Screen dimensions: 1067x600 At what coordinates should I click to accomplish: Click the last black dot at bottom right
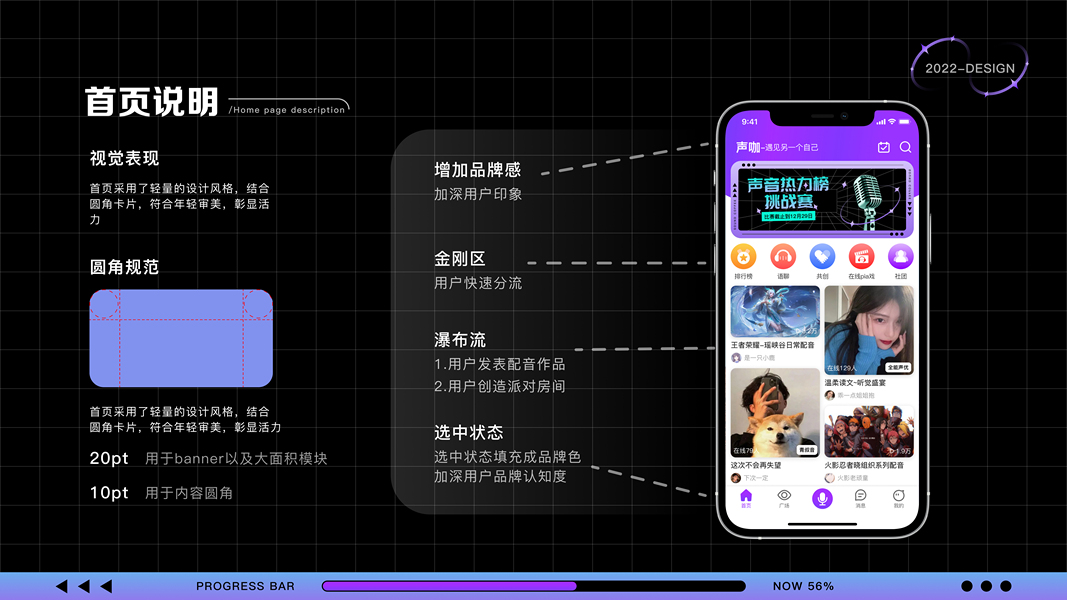coord(1006,586)
